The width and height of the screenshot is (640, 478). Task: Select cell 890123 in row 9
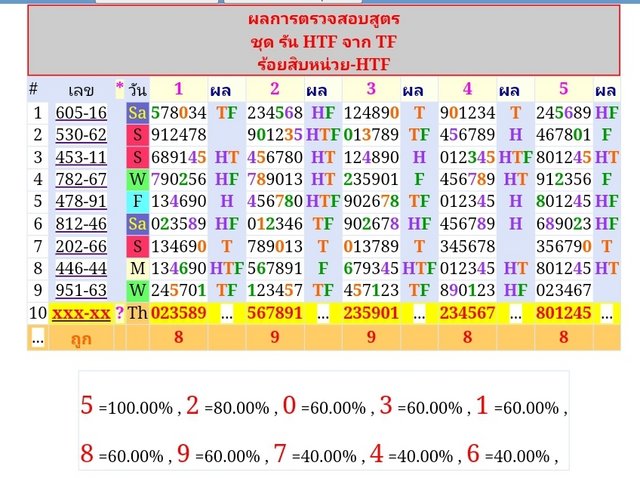[x=467, y=291]
